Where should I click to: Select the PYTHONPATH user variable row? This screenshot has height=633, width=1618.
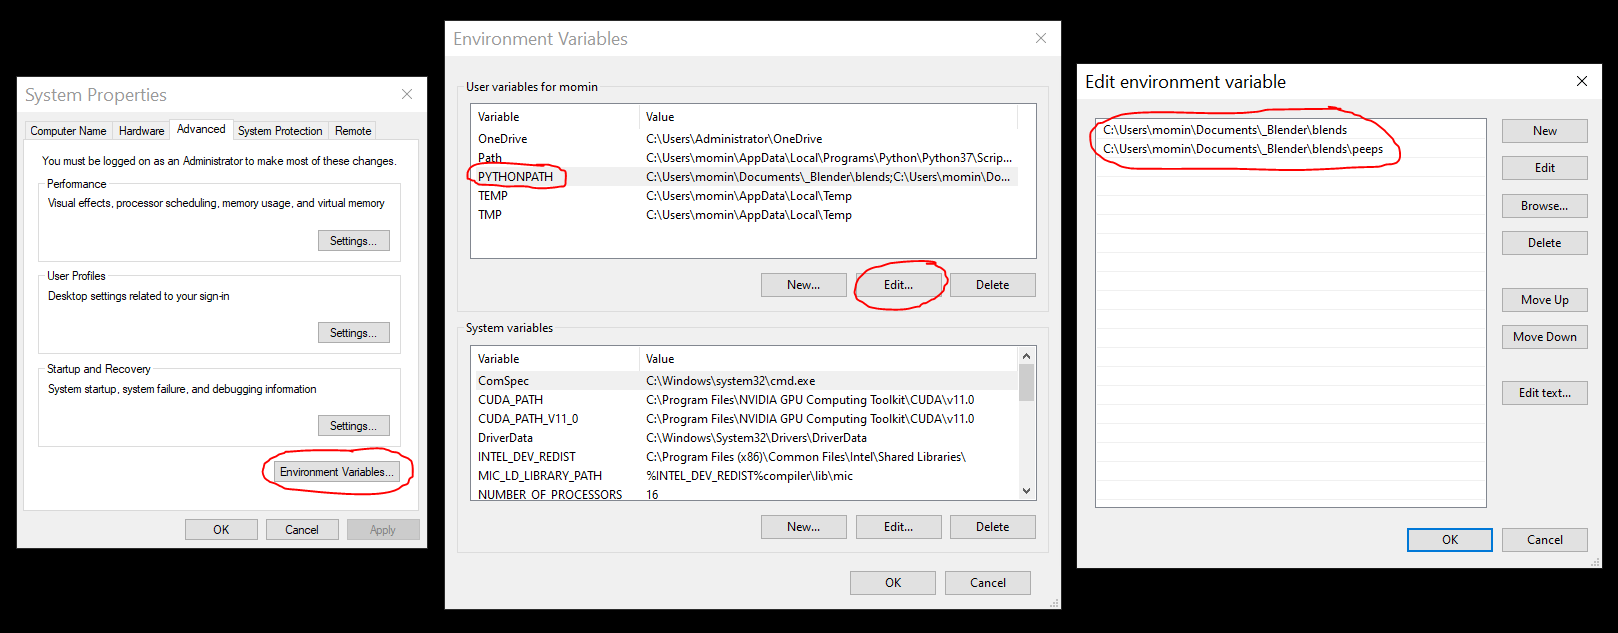(516, 177)
